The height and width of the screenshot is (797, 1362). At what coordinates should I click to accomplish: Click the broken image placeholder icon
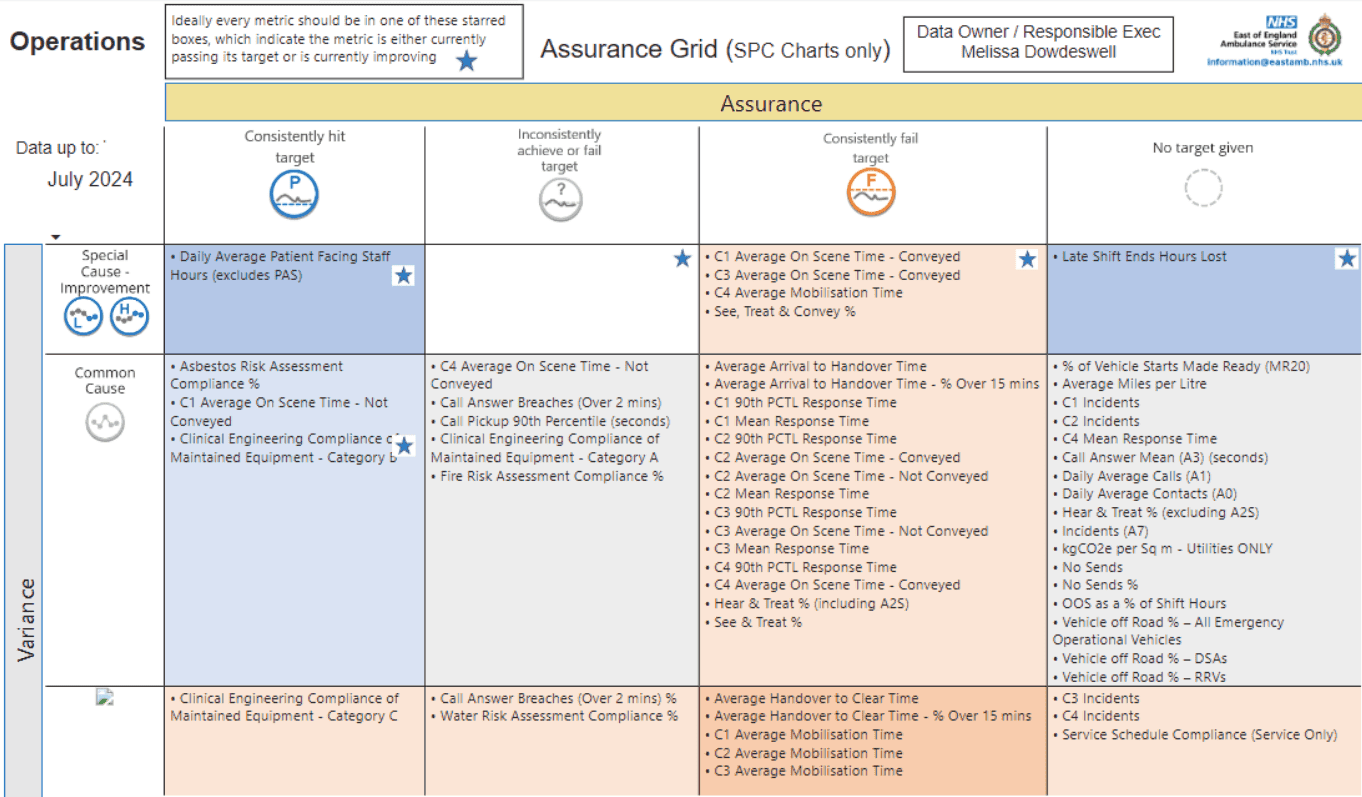pos(105,697)
